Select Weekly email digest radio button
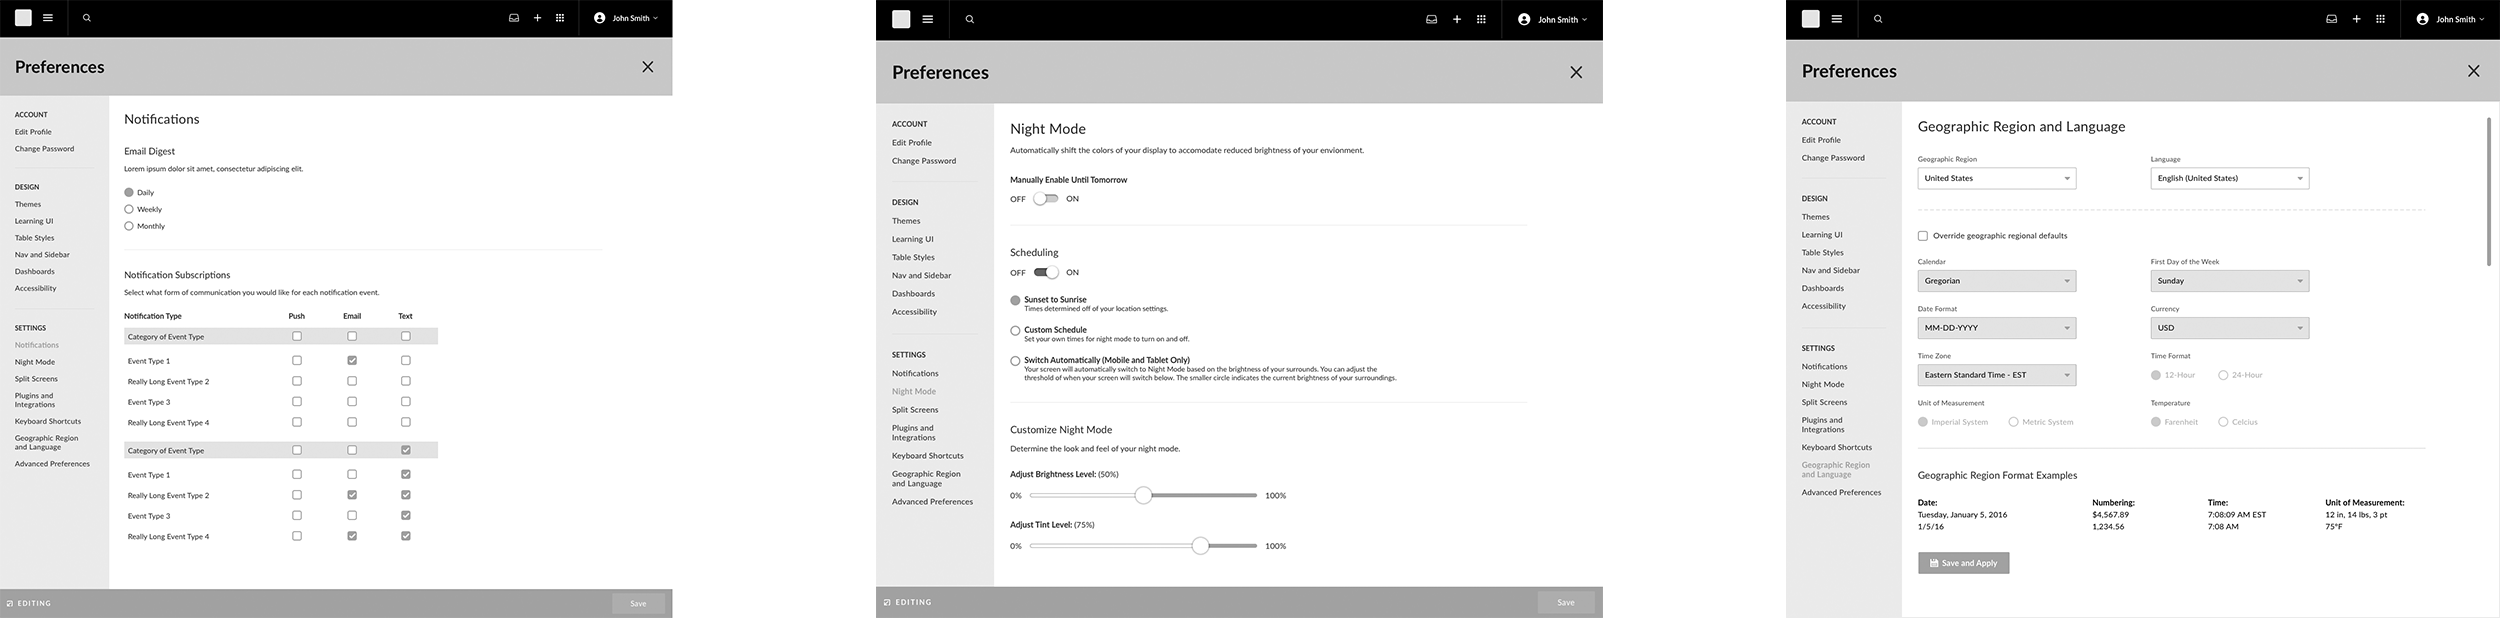Screen dimensions: 2500x618 click(129, 209)
